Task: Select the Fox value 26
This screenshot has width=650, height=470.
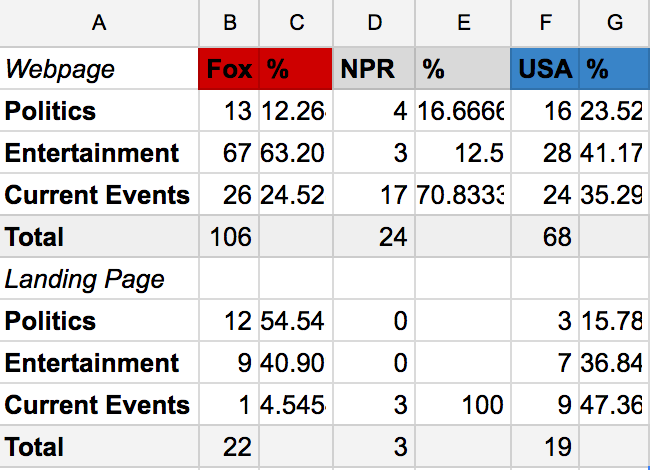Action: pyautogui.click(x=229, y=195)
